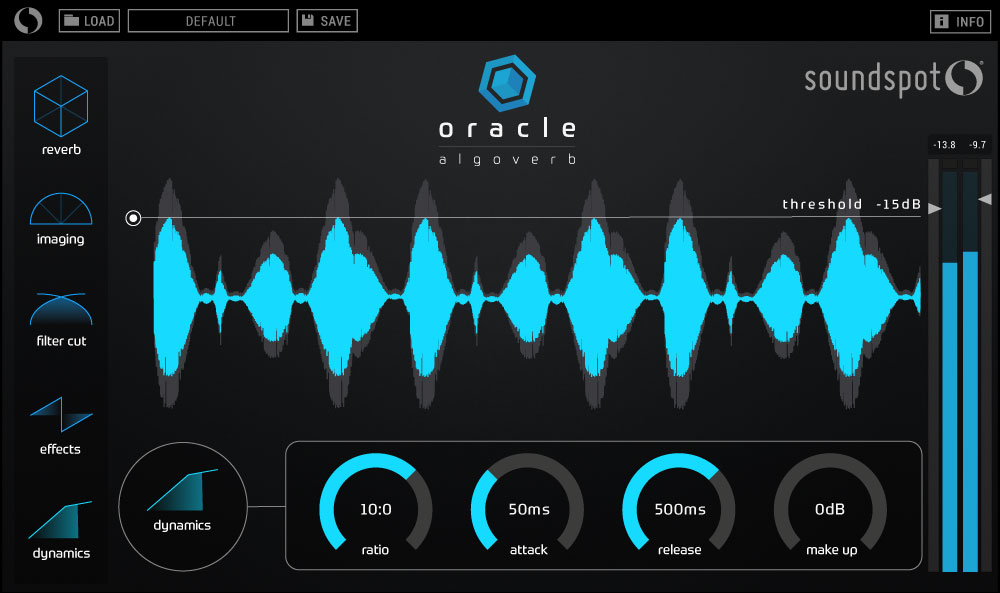Click the Oracle hexagon logo
This screenshot has height=593, width=1000.
coord(507,83)
